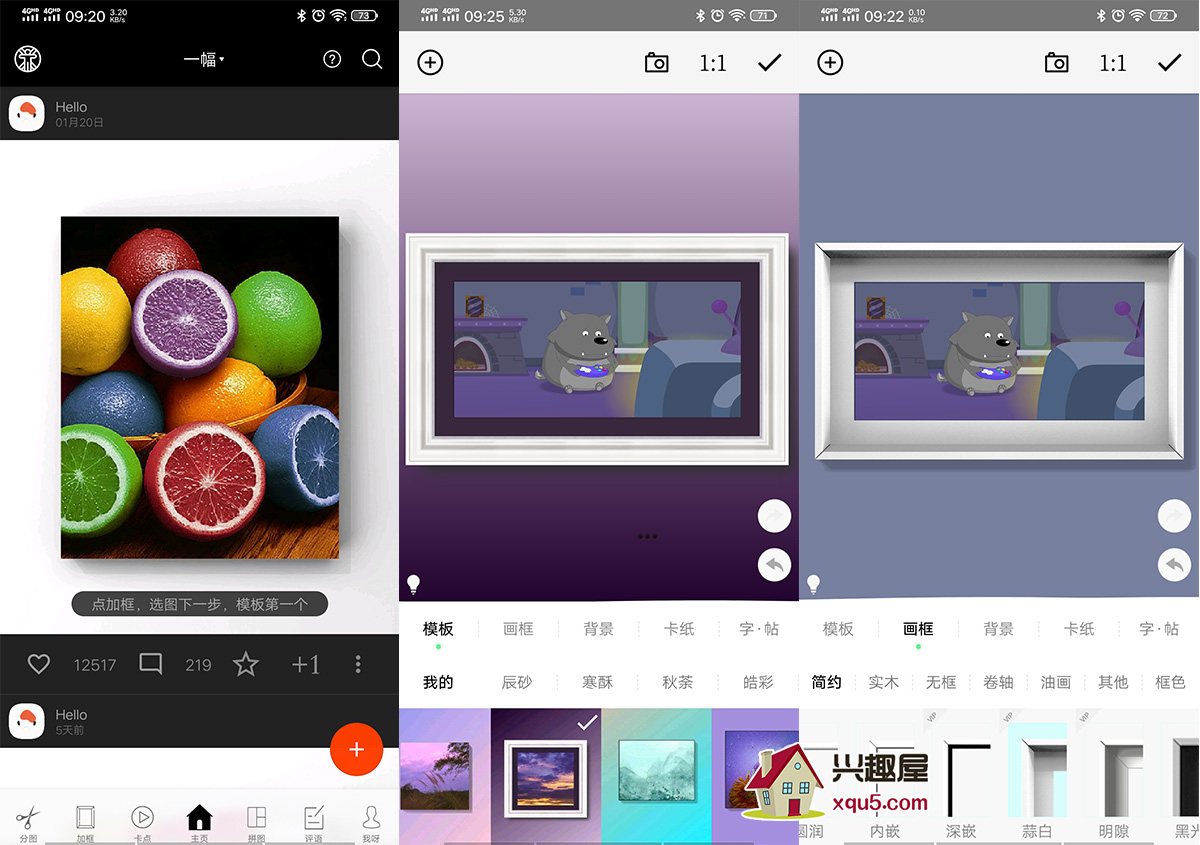
Task: Select the 画框 tab on template screen
Action: point(518,629)
